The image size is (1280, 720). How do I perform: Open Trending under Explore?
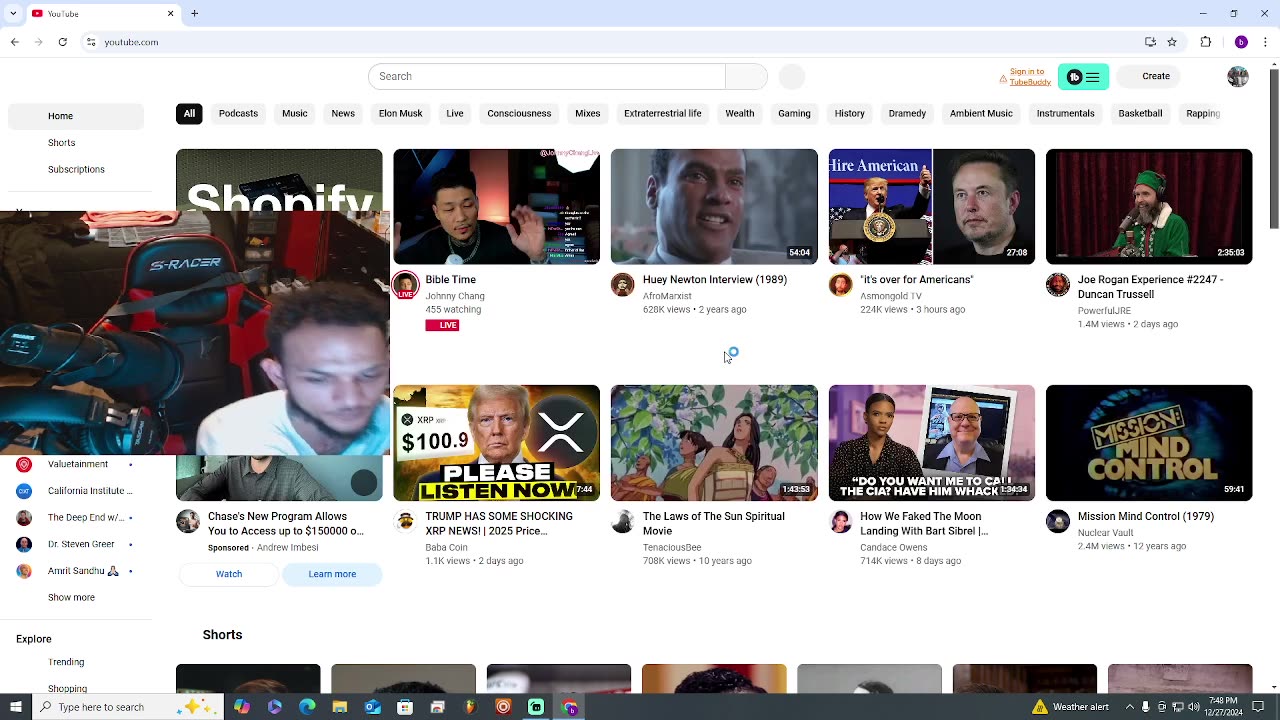(66, 663)
